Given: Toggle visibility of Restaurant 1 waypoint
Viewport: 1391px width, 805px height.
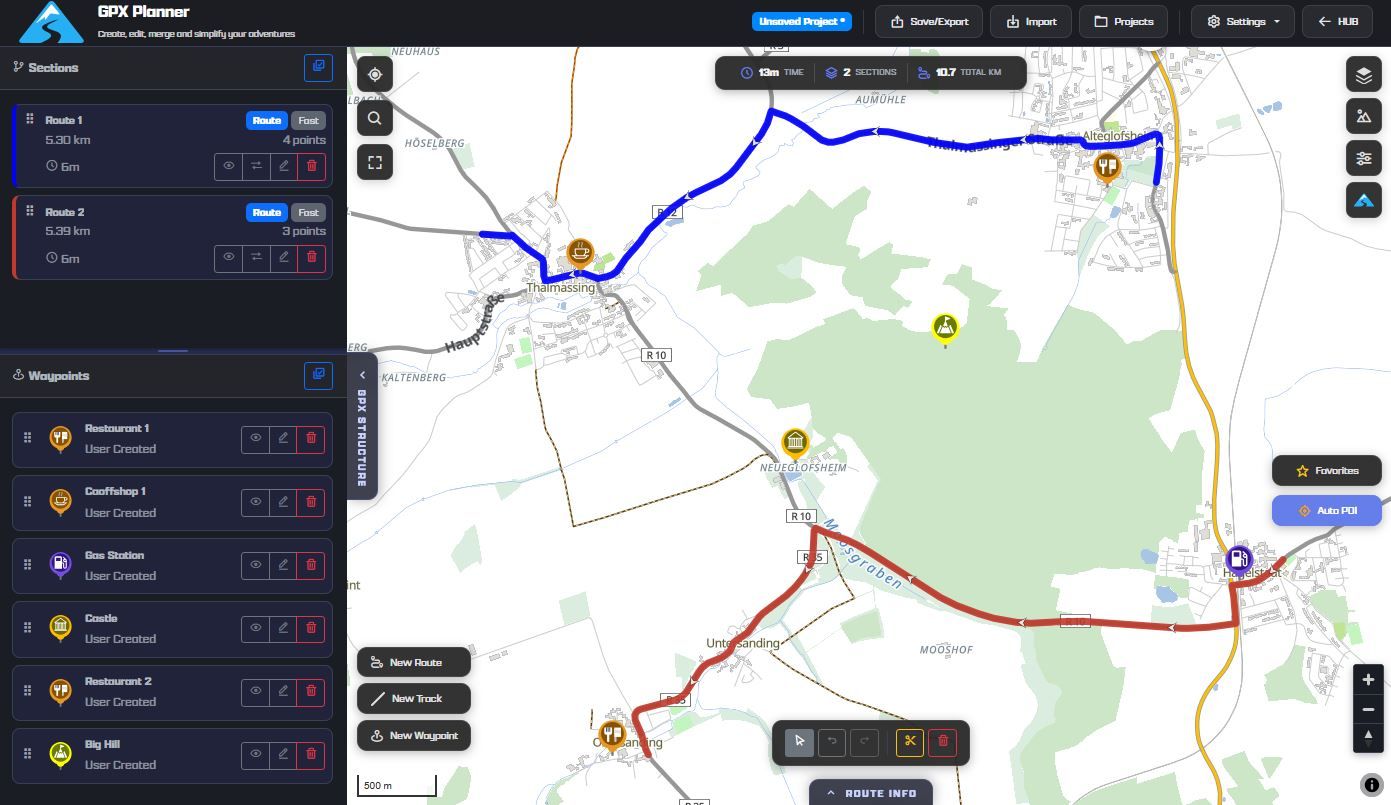Looking at the screenshot, I should [256, 438].
